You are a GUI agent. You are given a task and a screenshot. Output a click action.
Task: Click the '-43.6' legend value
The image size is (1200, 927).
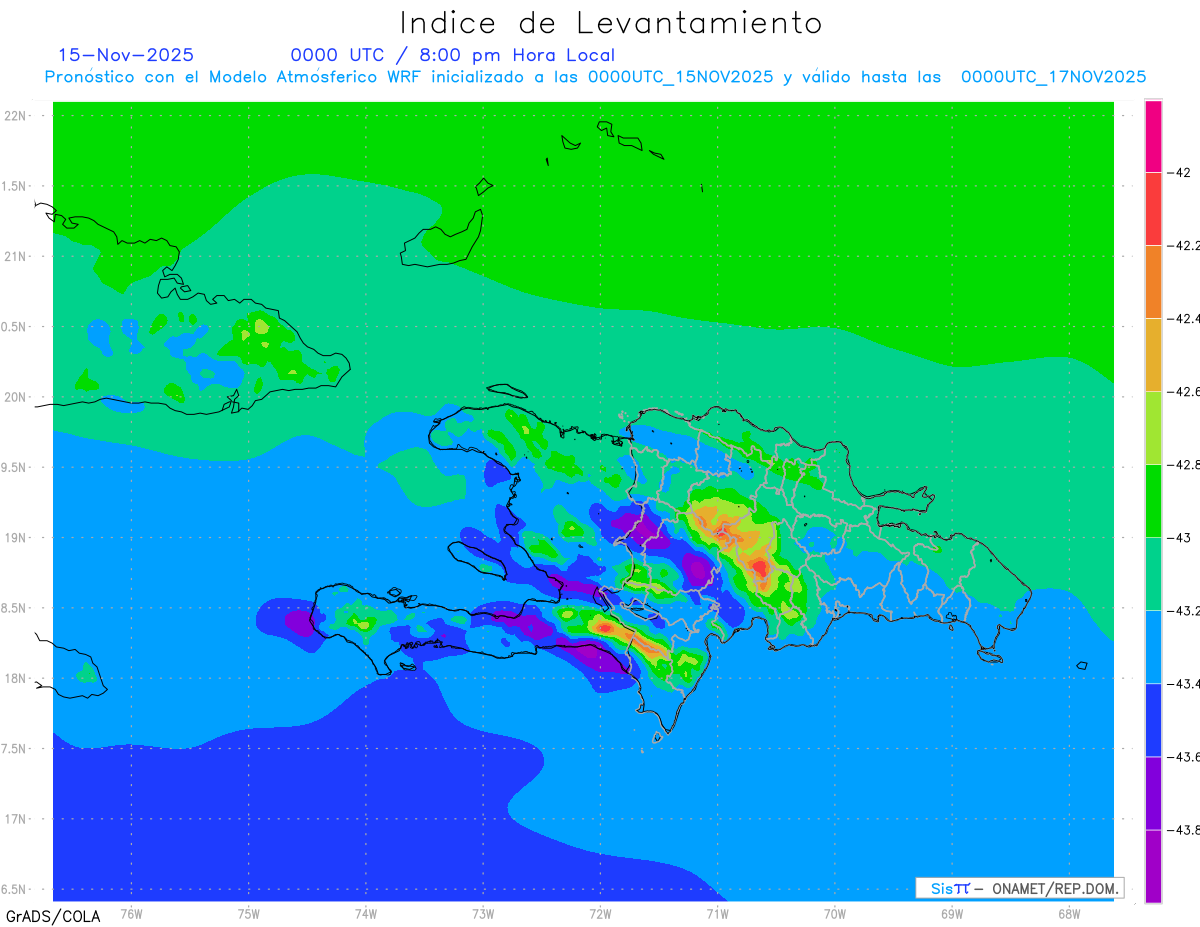1184,756
